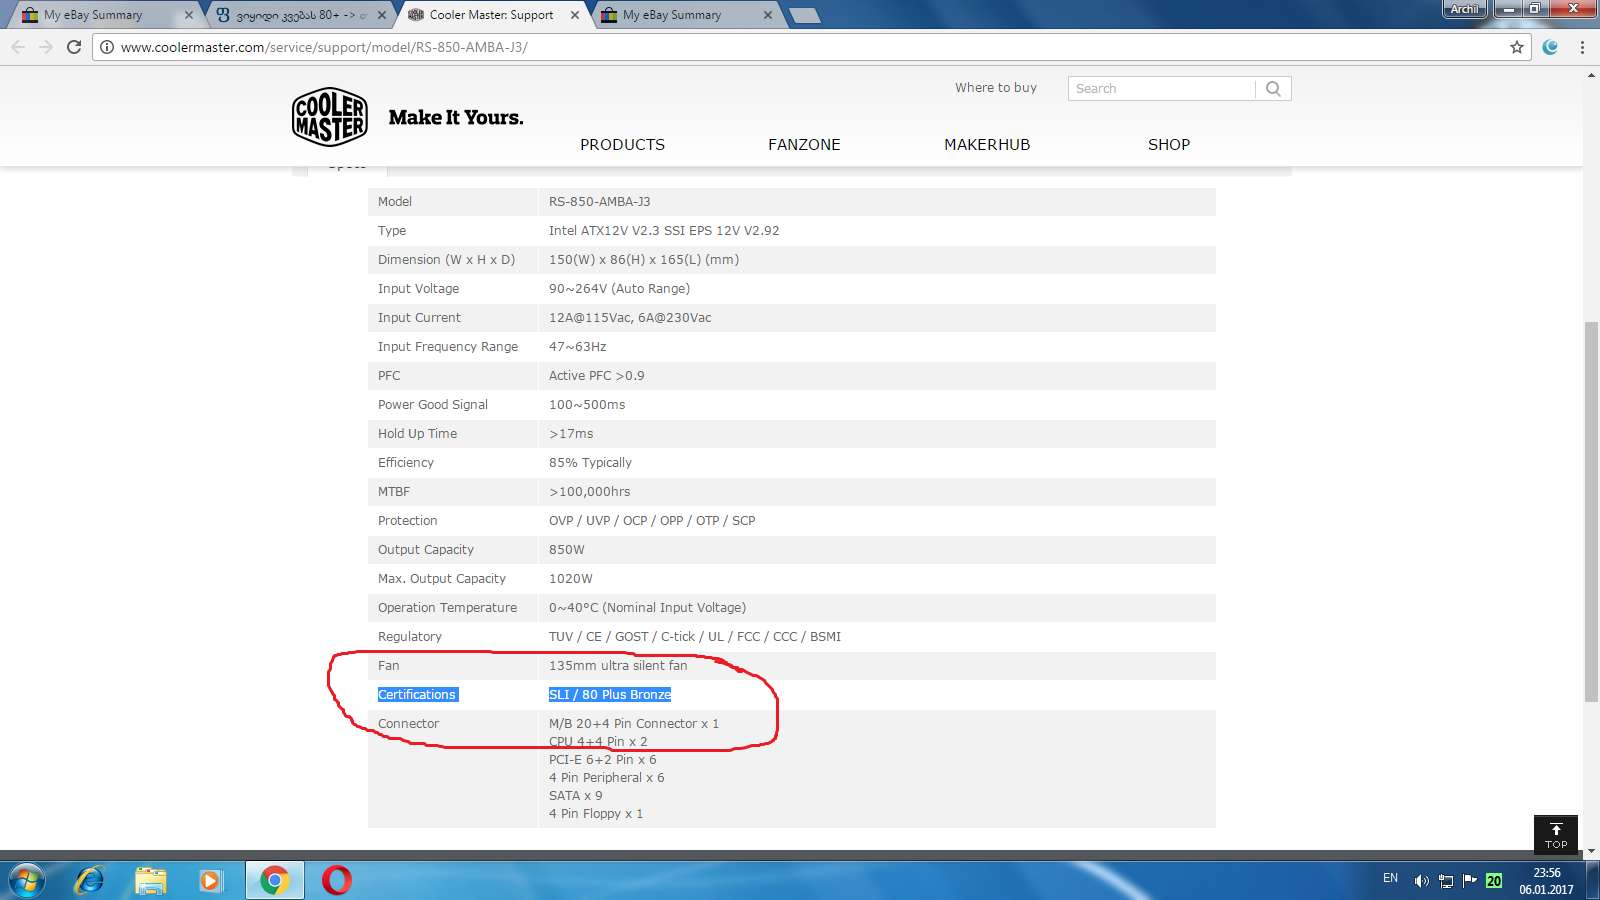Click the browser back arrow

click(x=18, y=47)
